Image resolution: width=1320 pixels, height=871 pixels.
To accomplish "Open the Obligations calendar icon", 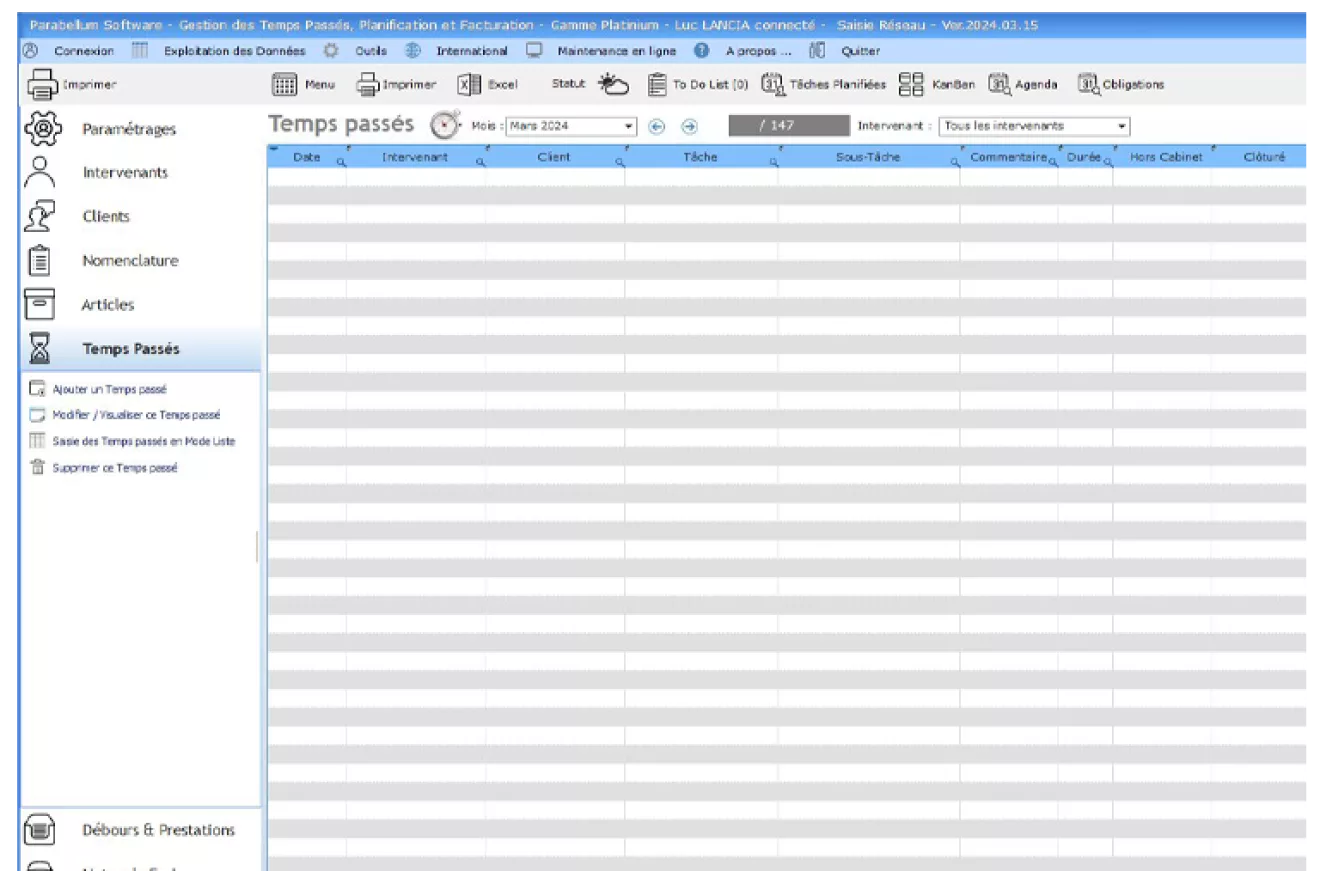I will 1089,85.
